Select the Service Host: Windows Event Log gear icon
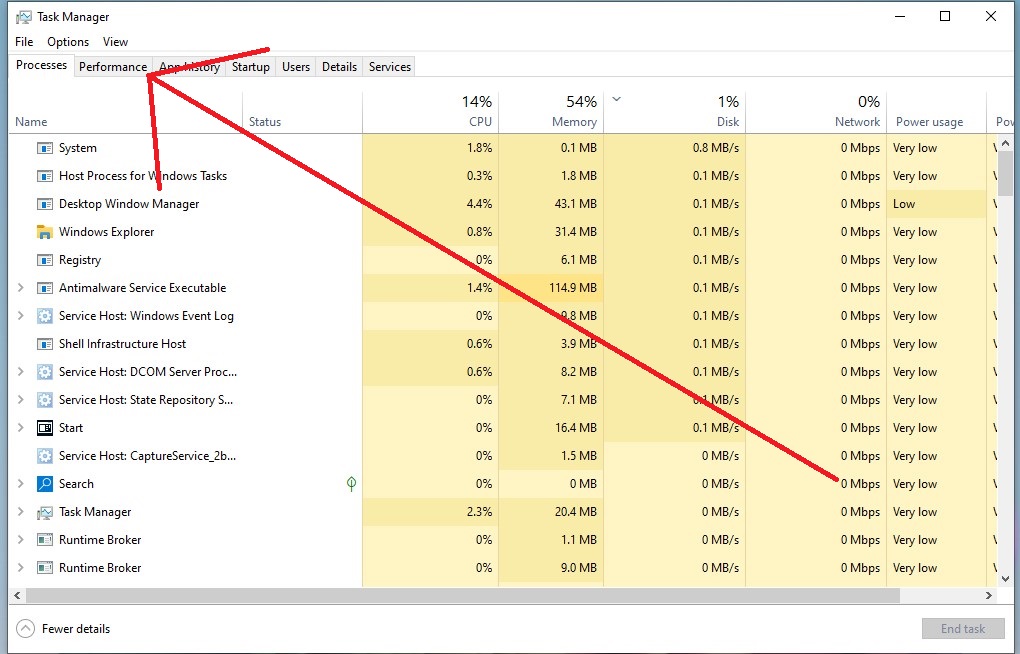This screenshot has height=654, width=1020. [x=44, y=316]
